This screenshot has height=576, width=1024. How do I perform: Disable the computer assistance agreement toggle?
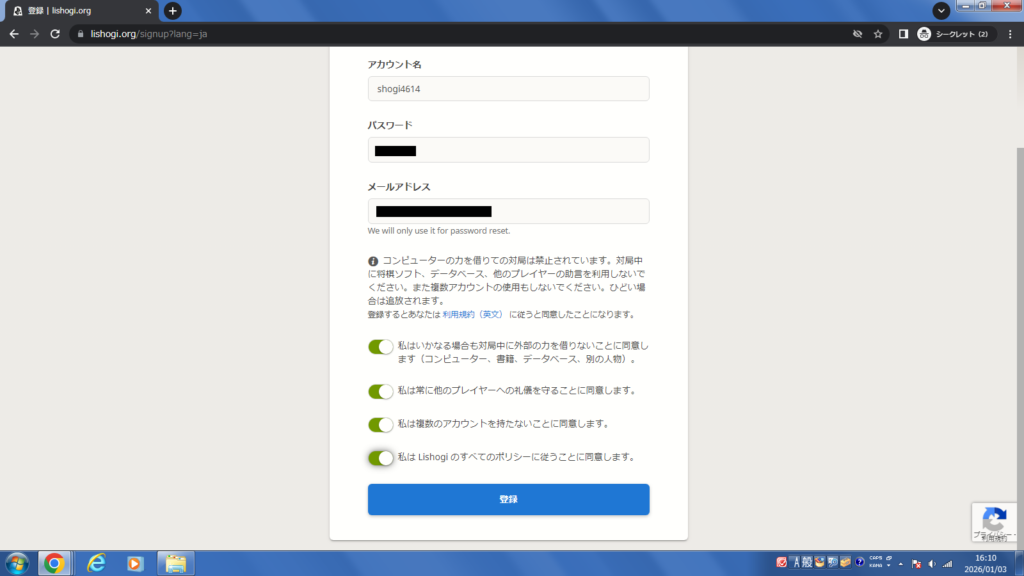(381, 348)
